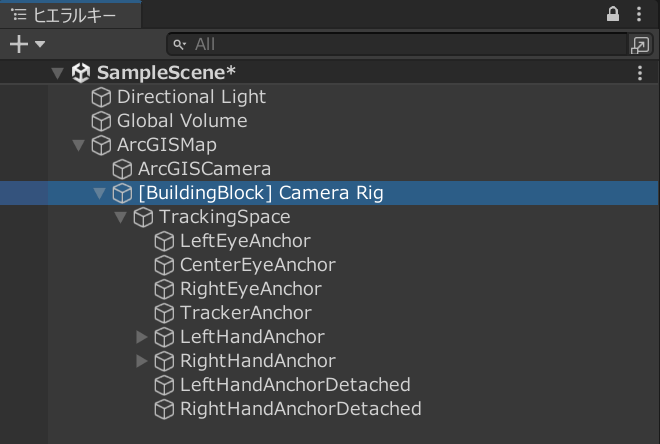Screen dimensions: 660x444
Task: Click the Hierarchy search field
Action: [400, 44]
